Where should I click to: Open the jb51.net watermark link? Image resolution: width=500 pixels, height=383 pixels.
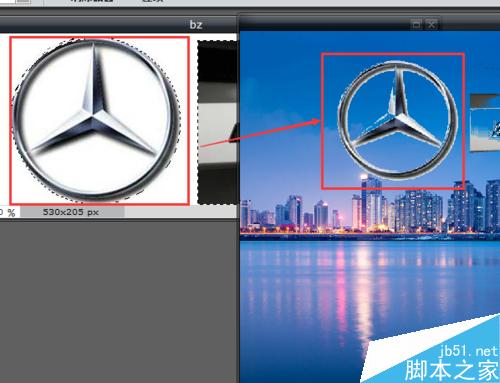tap(468, 351)
